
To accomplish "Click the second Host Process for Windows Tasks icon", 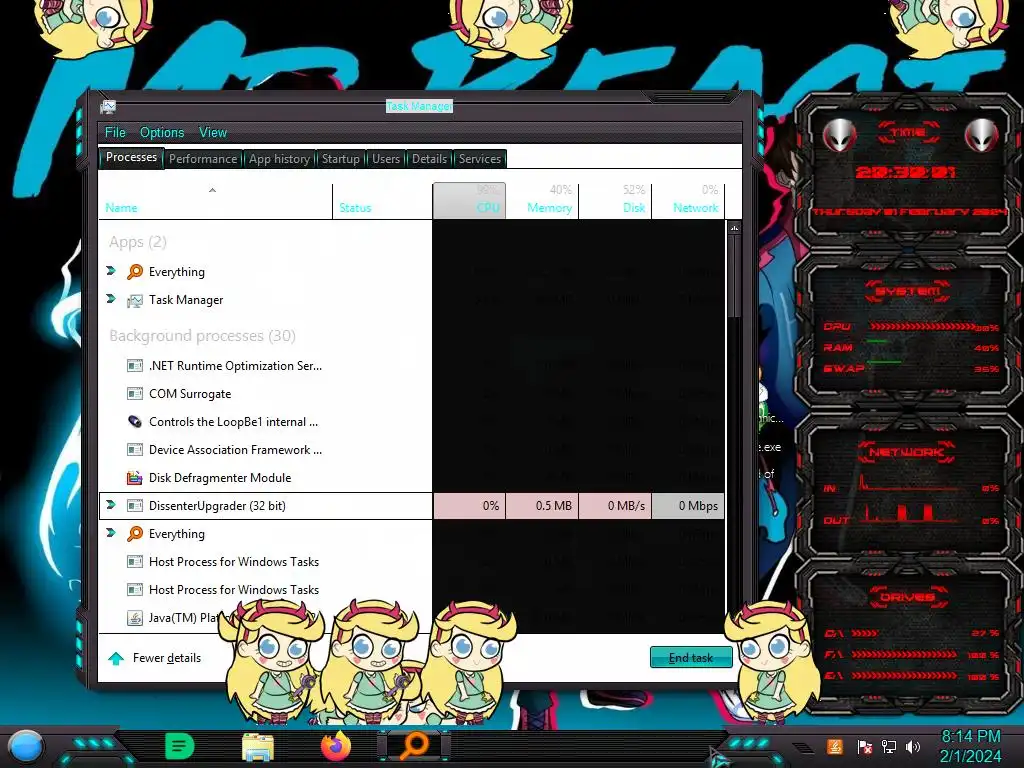I will [x=135, y=590].
